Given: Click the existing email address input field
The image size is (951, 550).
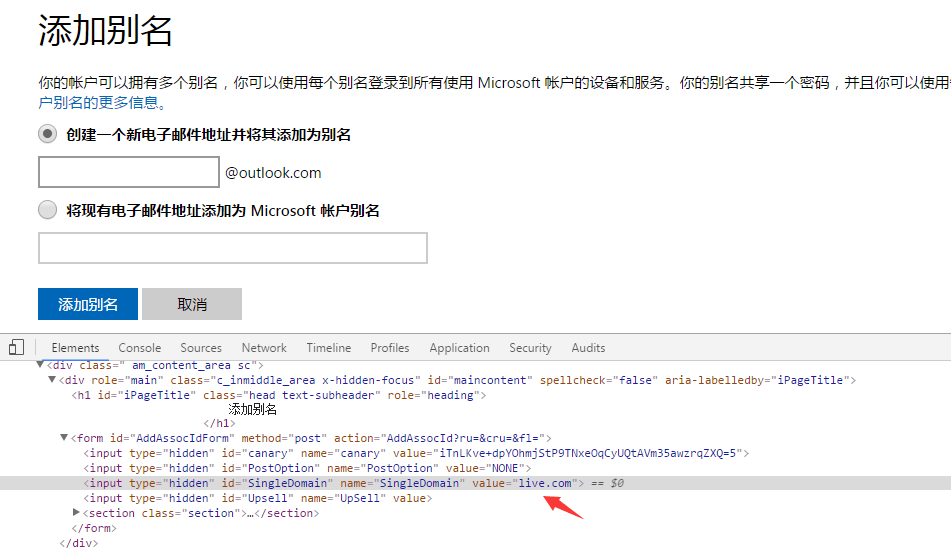Looking at the screenshot, I should 233,248.
